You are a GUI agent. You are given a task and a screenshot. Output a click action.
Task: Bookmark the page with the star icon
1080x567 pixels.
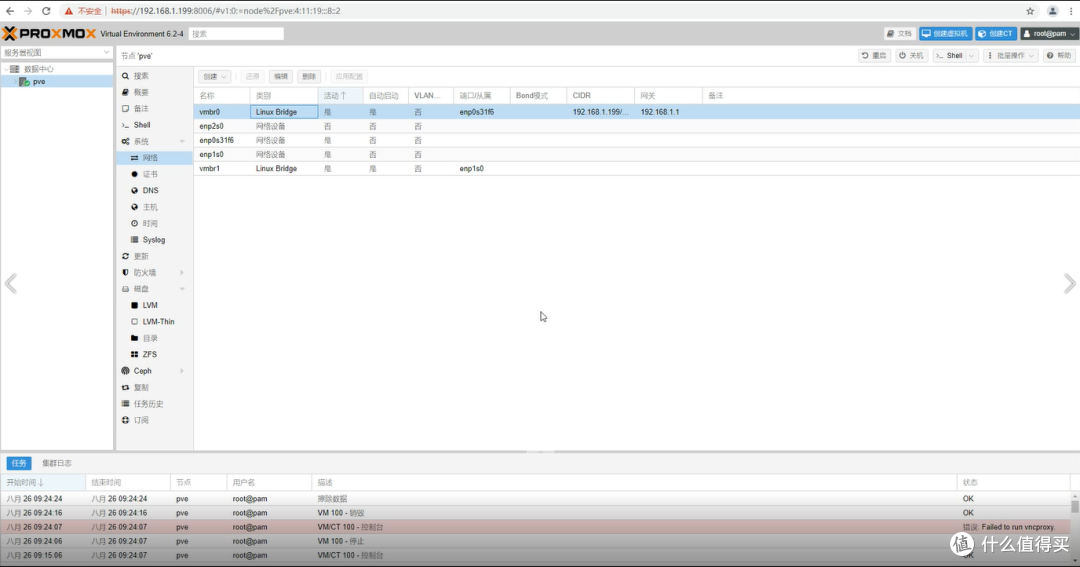pos(1030,11)
